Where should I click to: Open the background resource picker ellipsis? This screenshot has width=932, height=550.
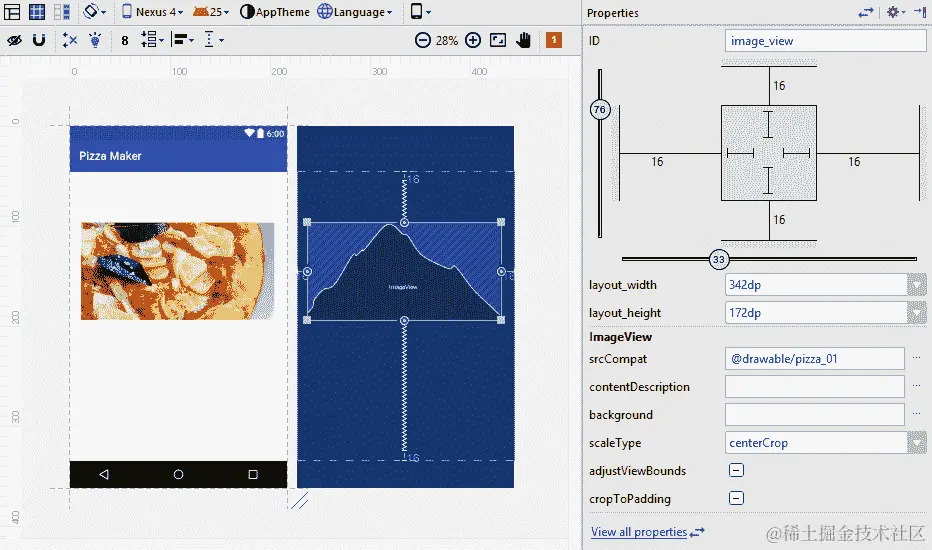coord(917,414)
